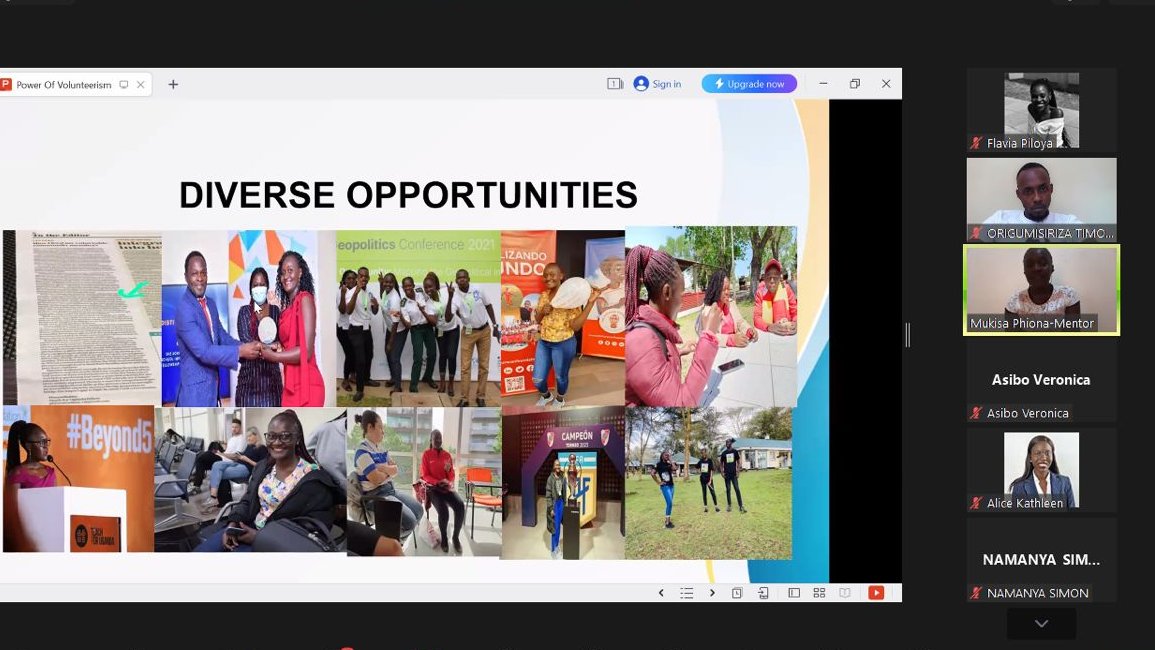This screenshot has height=650, width=1155.
Task: Play slideshow from beginning icon
Action: (737, 592)
